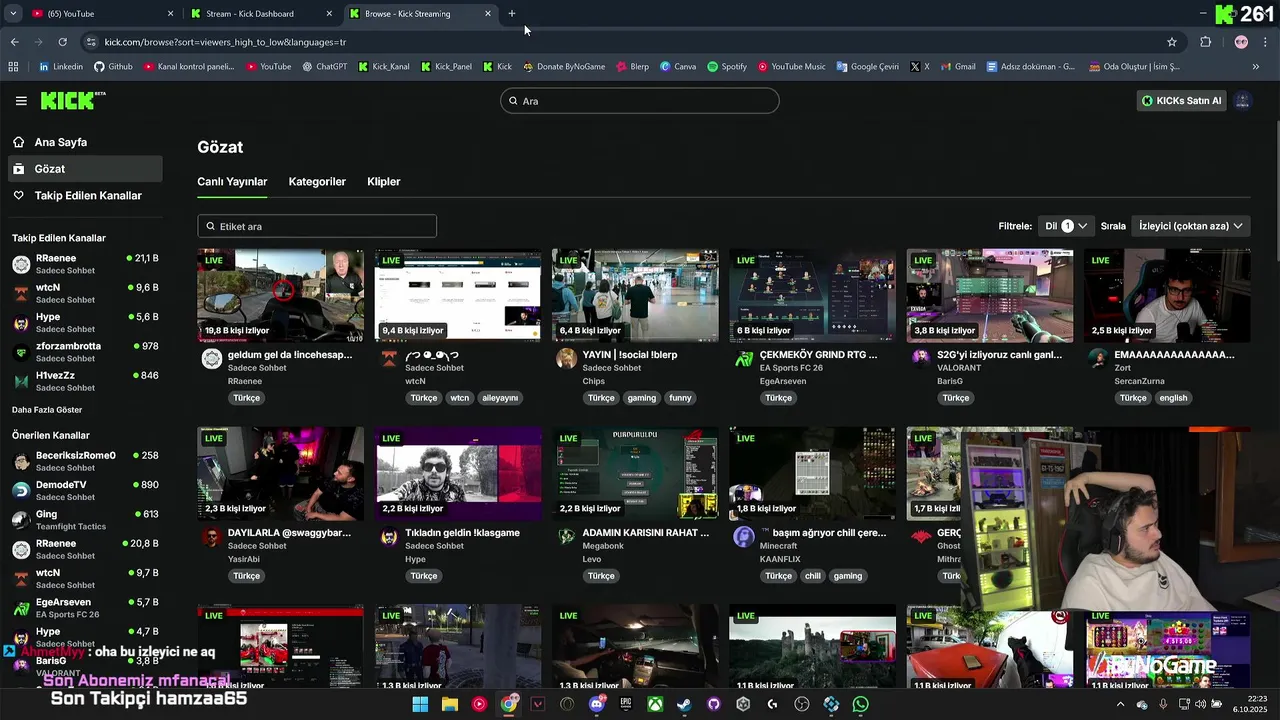1280x720 pixels.
Task: Click the aileyayını tag
Action: click(500, 398)
